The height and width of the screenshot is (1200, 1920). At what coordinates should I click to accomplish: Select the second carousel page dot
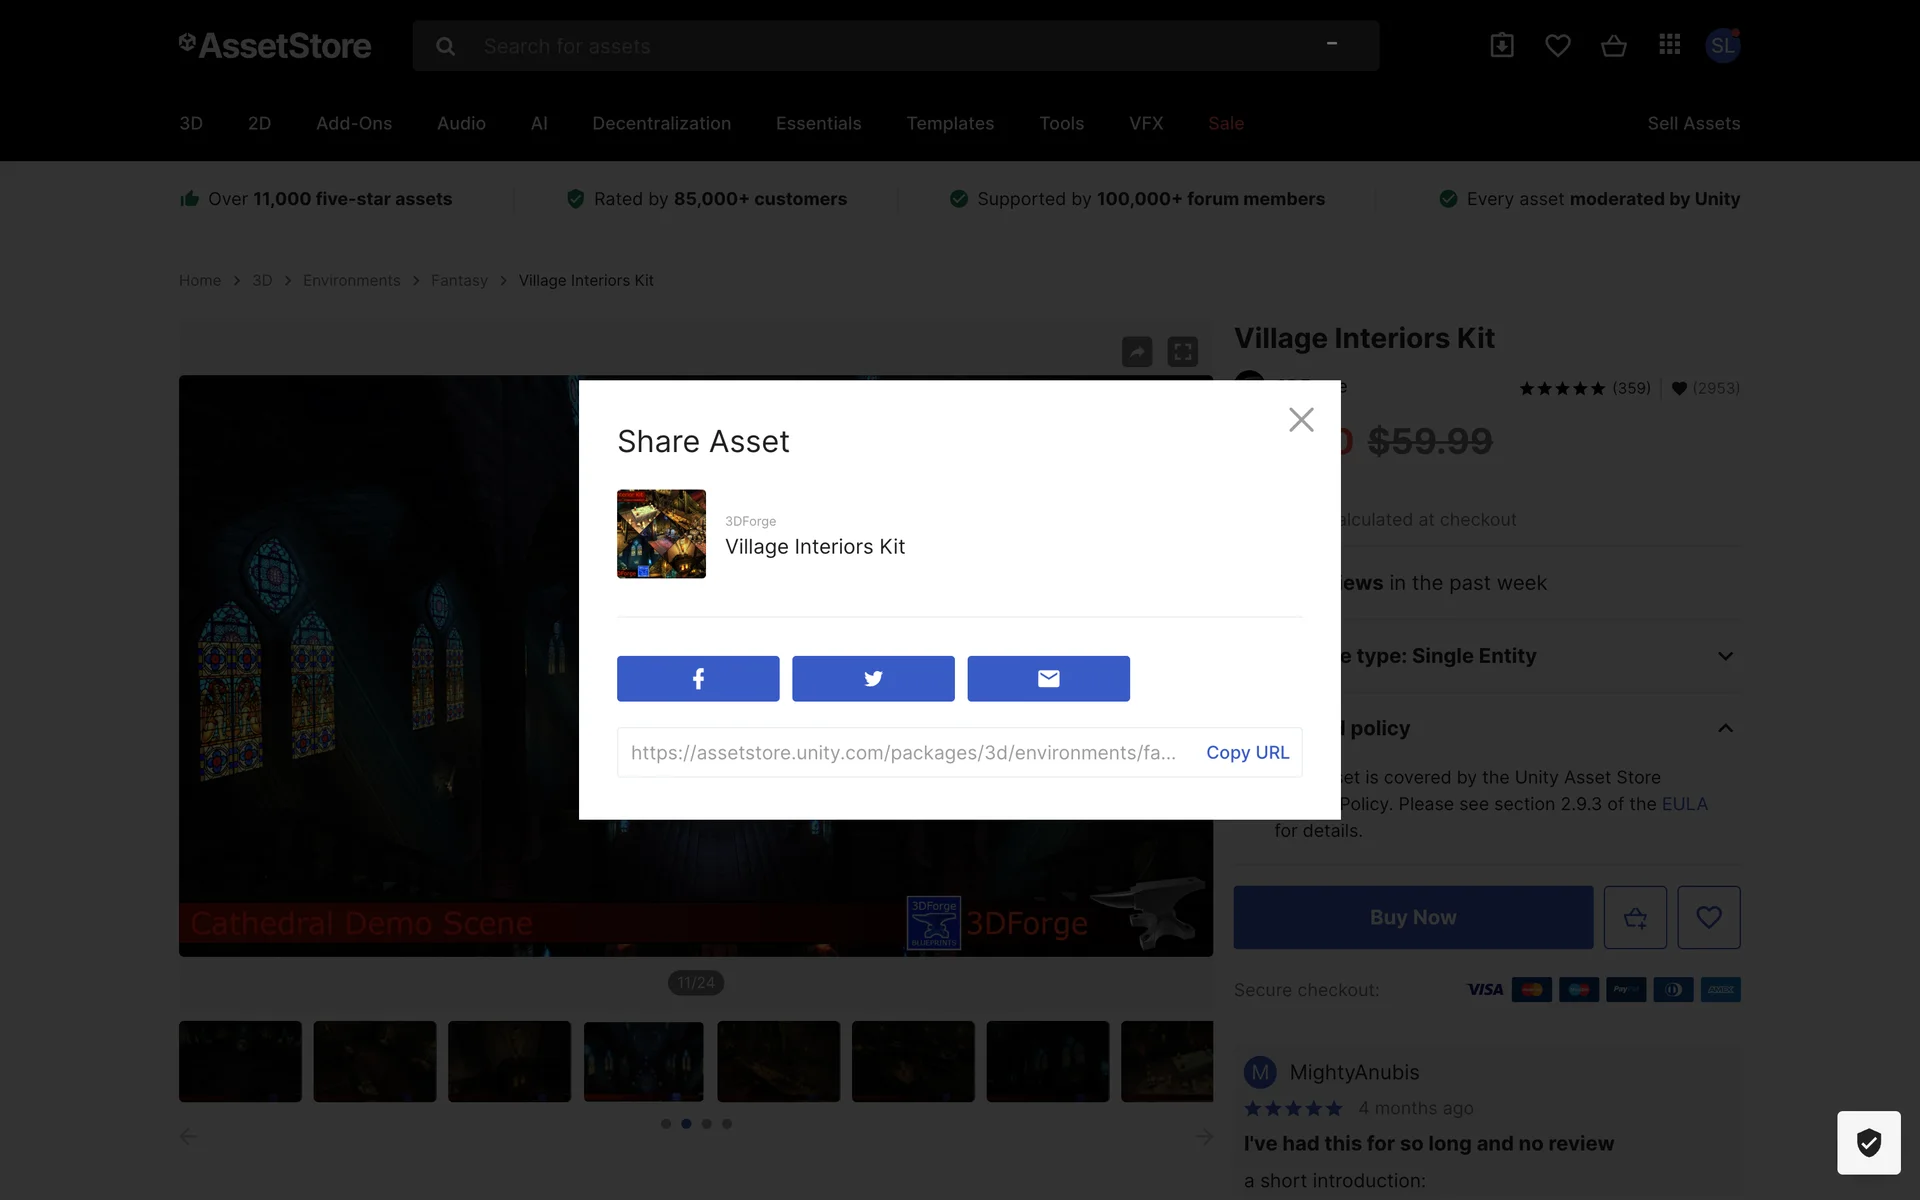point(686,1124)
